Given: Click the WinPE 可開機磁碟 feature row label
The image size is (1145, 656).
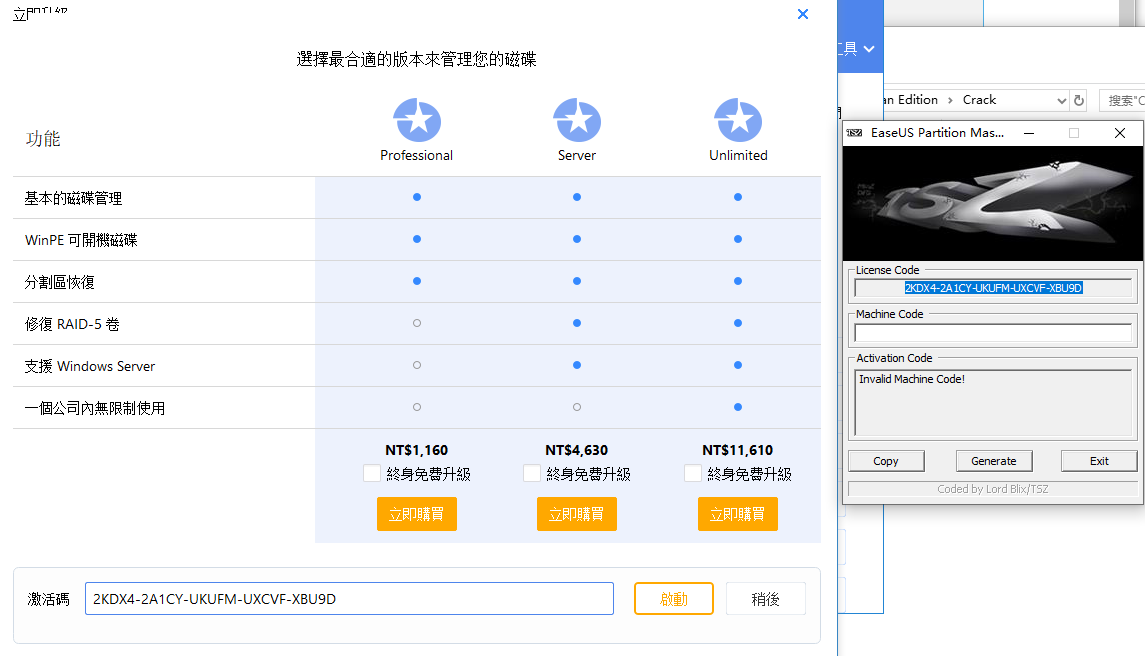Looking at the screenshot, I should pyautogui.click(x=81, y=240).
